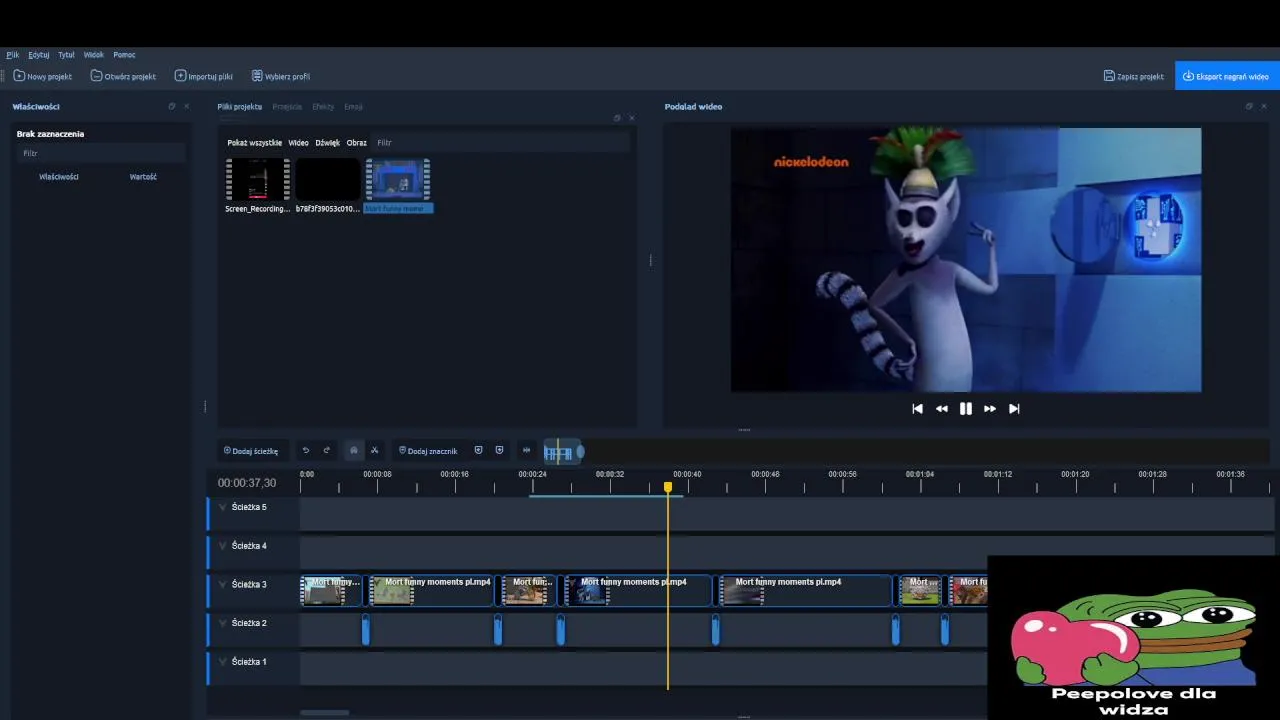Click Dodaj znacznik to add marker
This screenshot has width=1280, height=720.
428,451
